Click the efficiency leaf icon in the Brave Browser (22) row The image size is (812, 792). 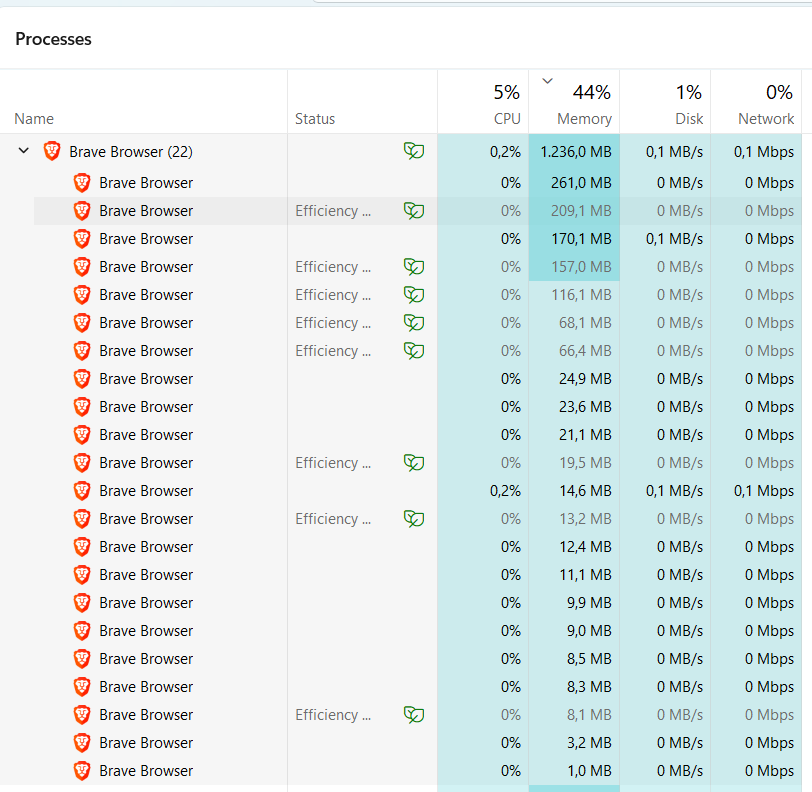click(x=414, y=151)
